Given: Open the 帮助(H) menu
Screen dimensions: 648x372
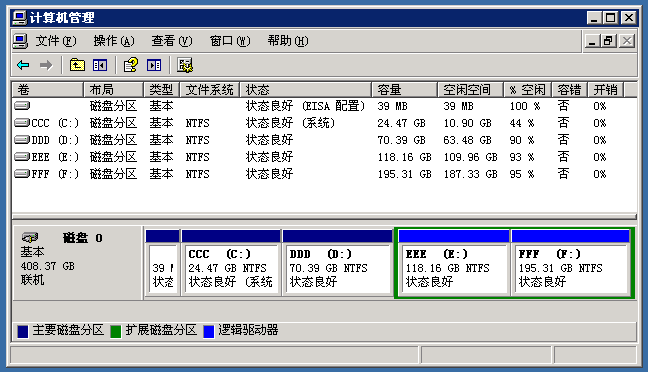Looking at the screenshot, I should coord(288,41).
